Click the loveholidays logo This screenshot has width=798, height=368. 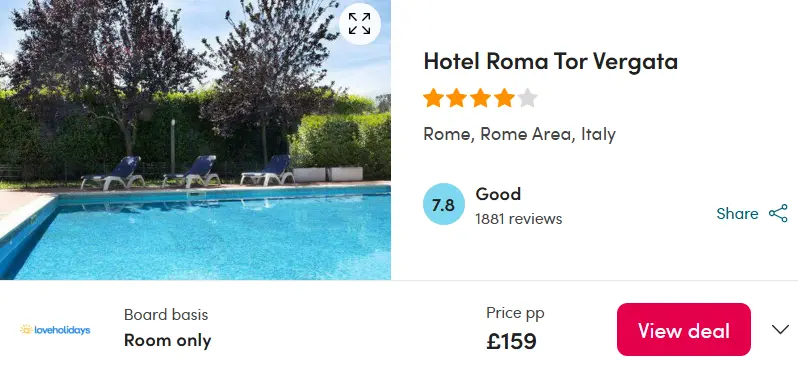(55, 330)
